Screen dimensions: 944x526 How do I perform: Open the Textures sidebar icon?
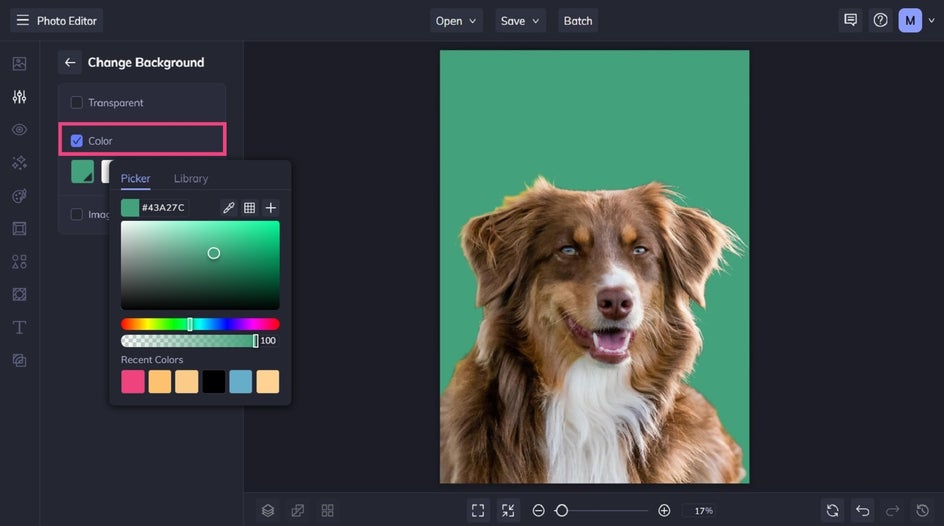(19, 360)
